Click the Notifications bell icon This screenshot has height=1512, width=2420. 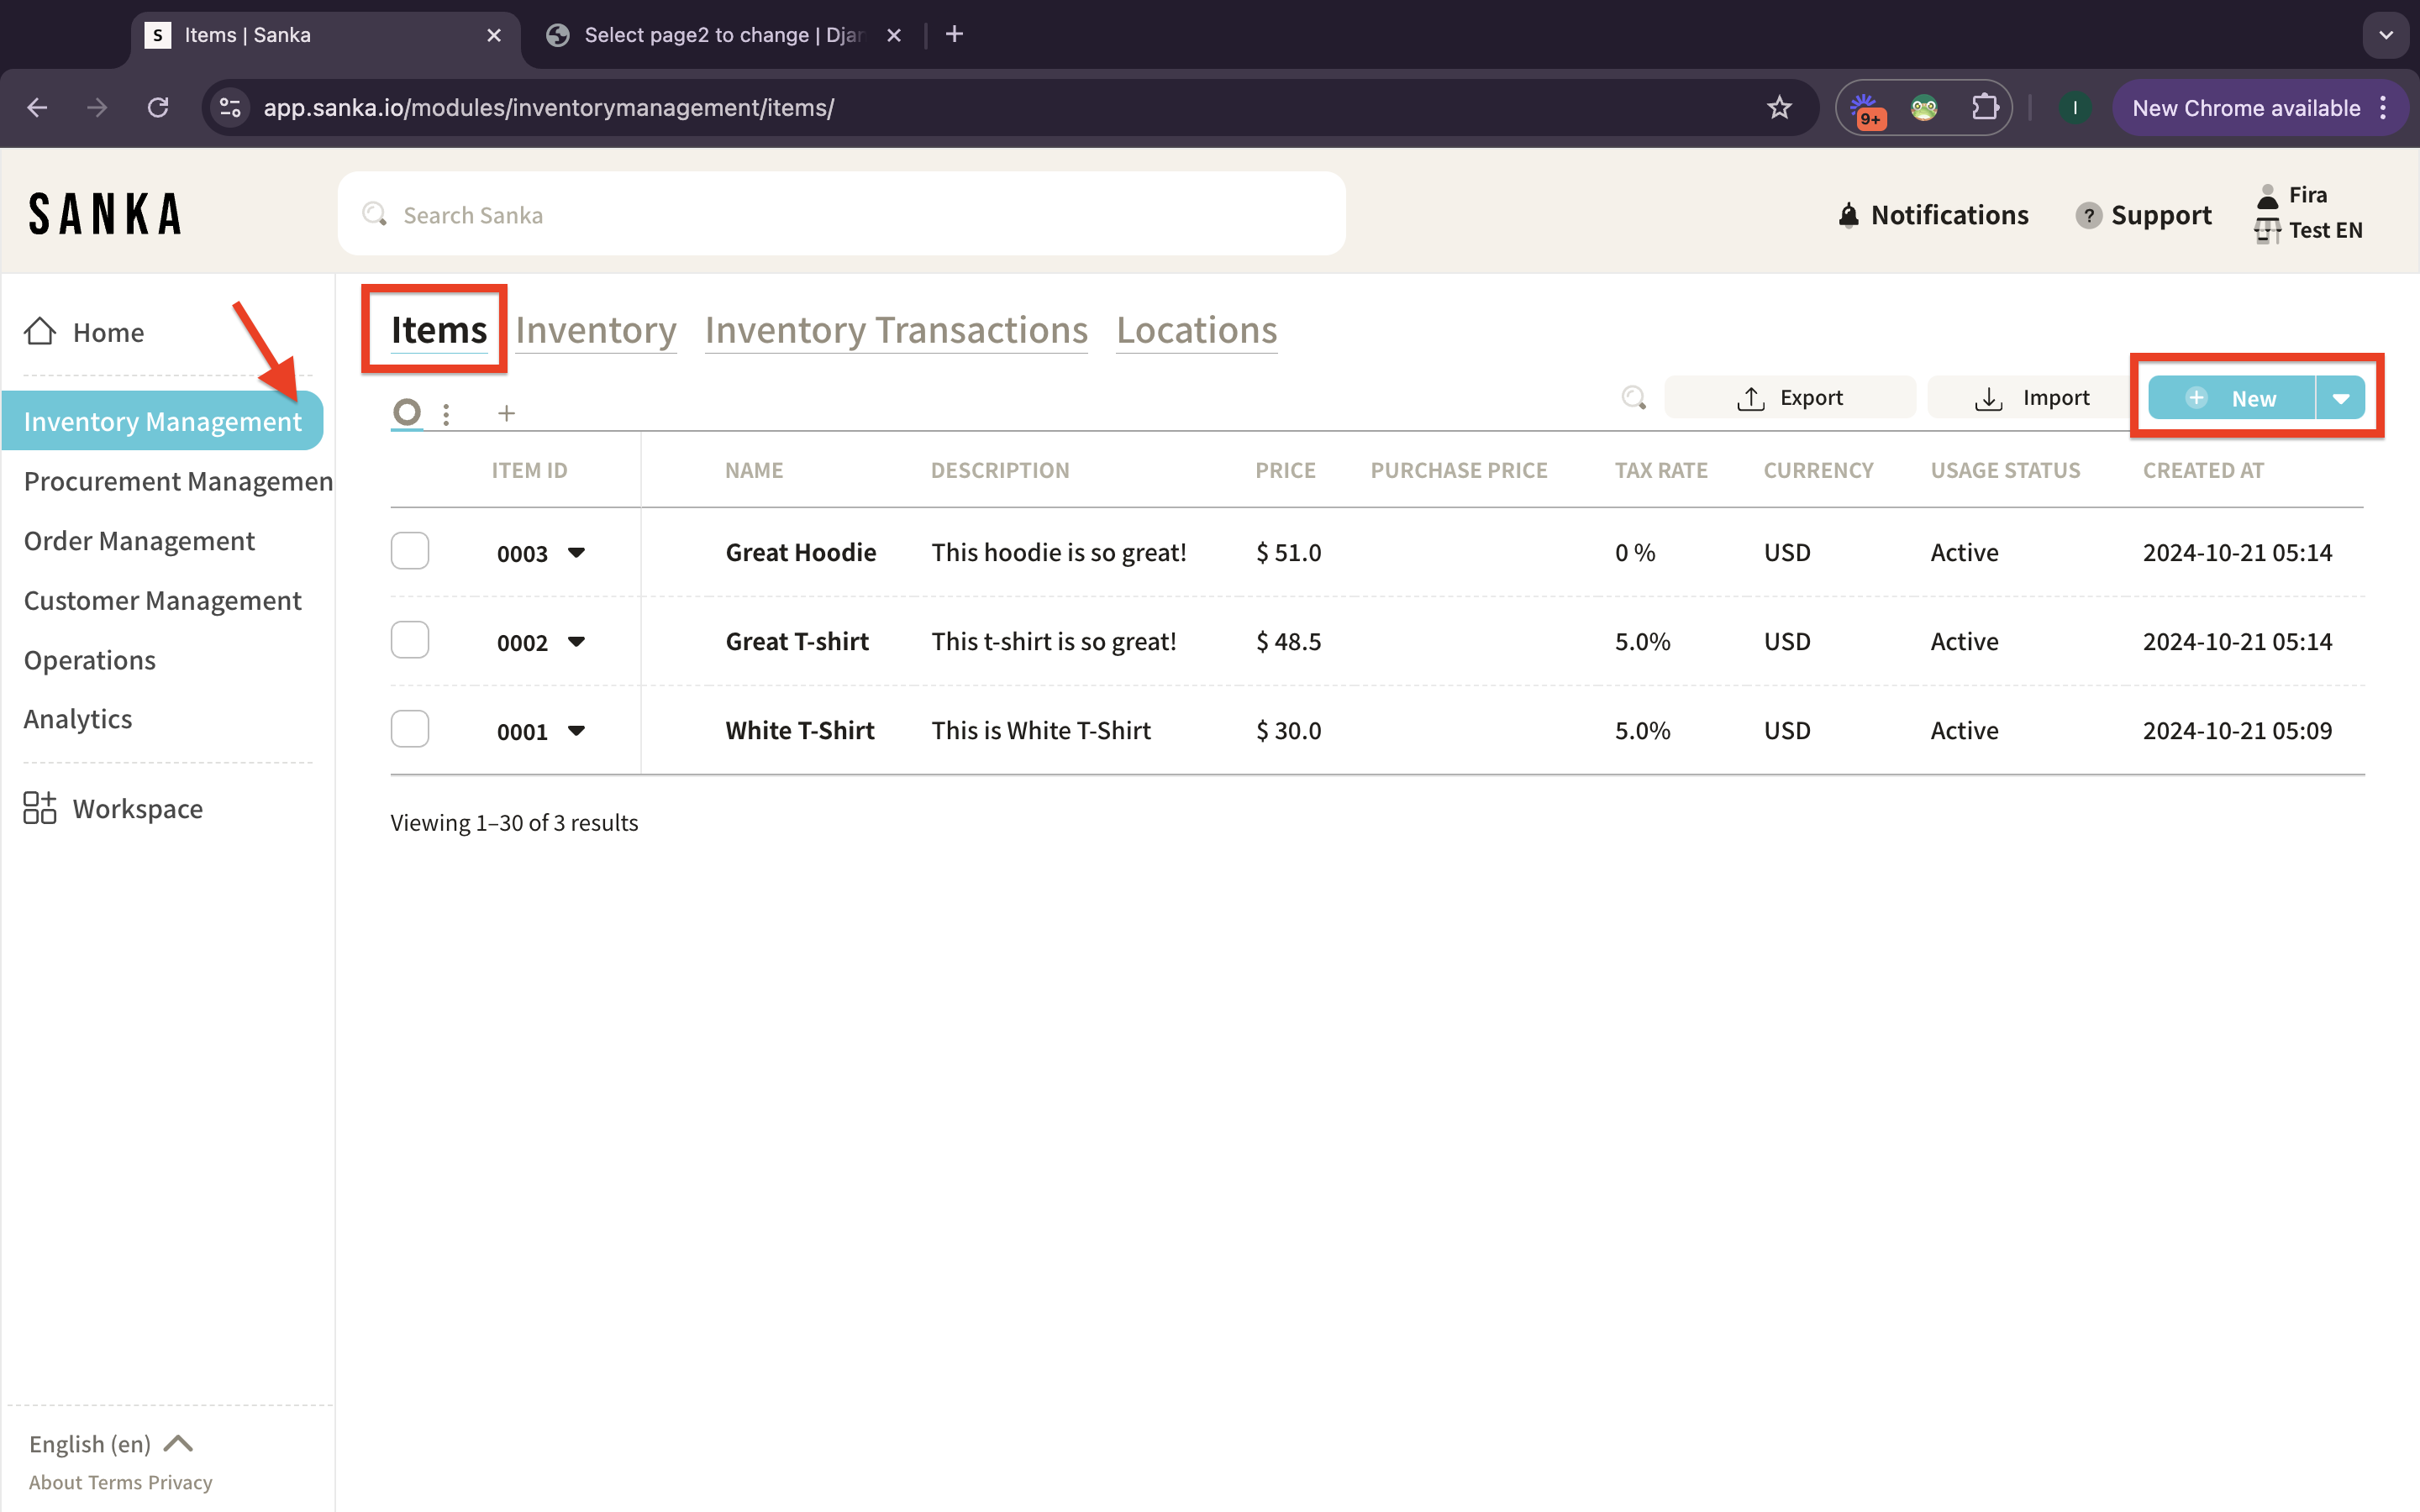pos(1848,215)
